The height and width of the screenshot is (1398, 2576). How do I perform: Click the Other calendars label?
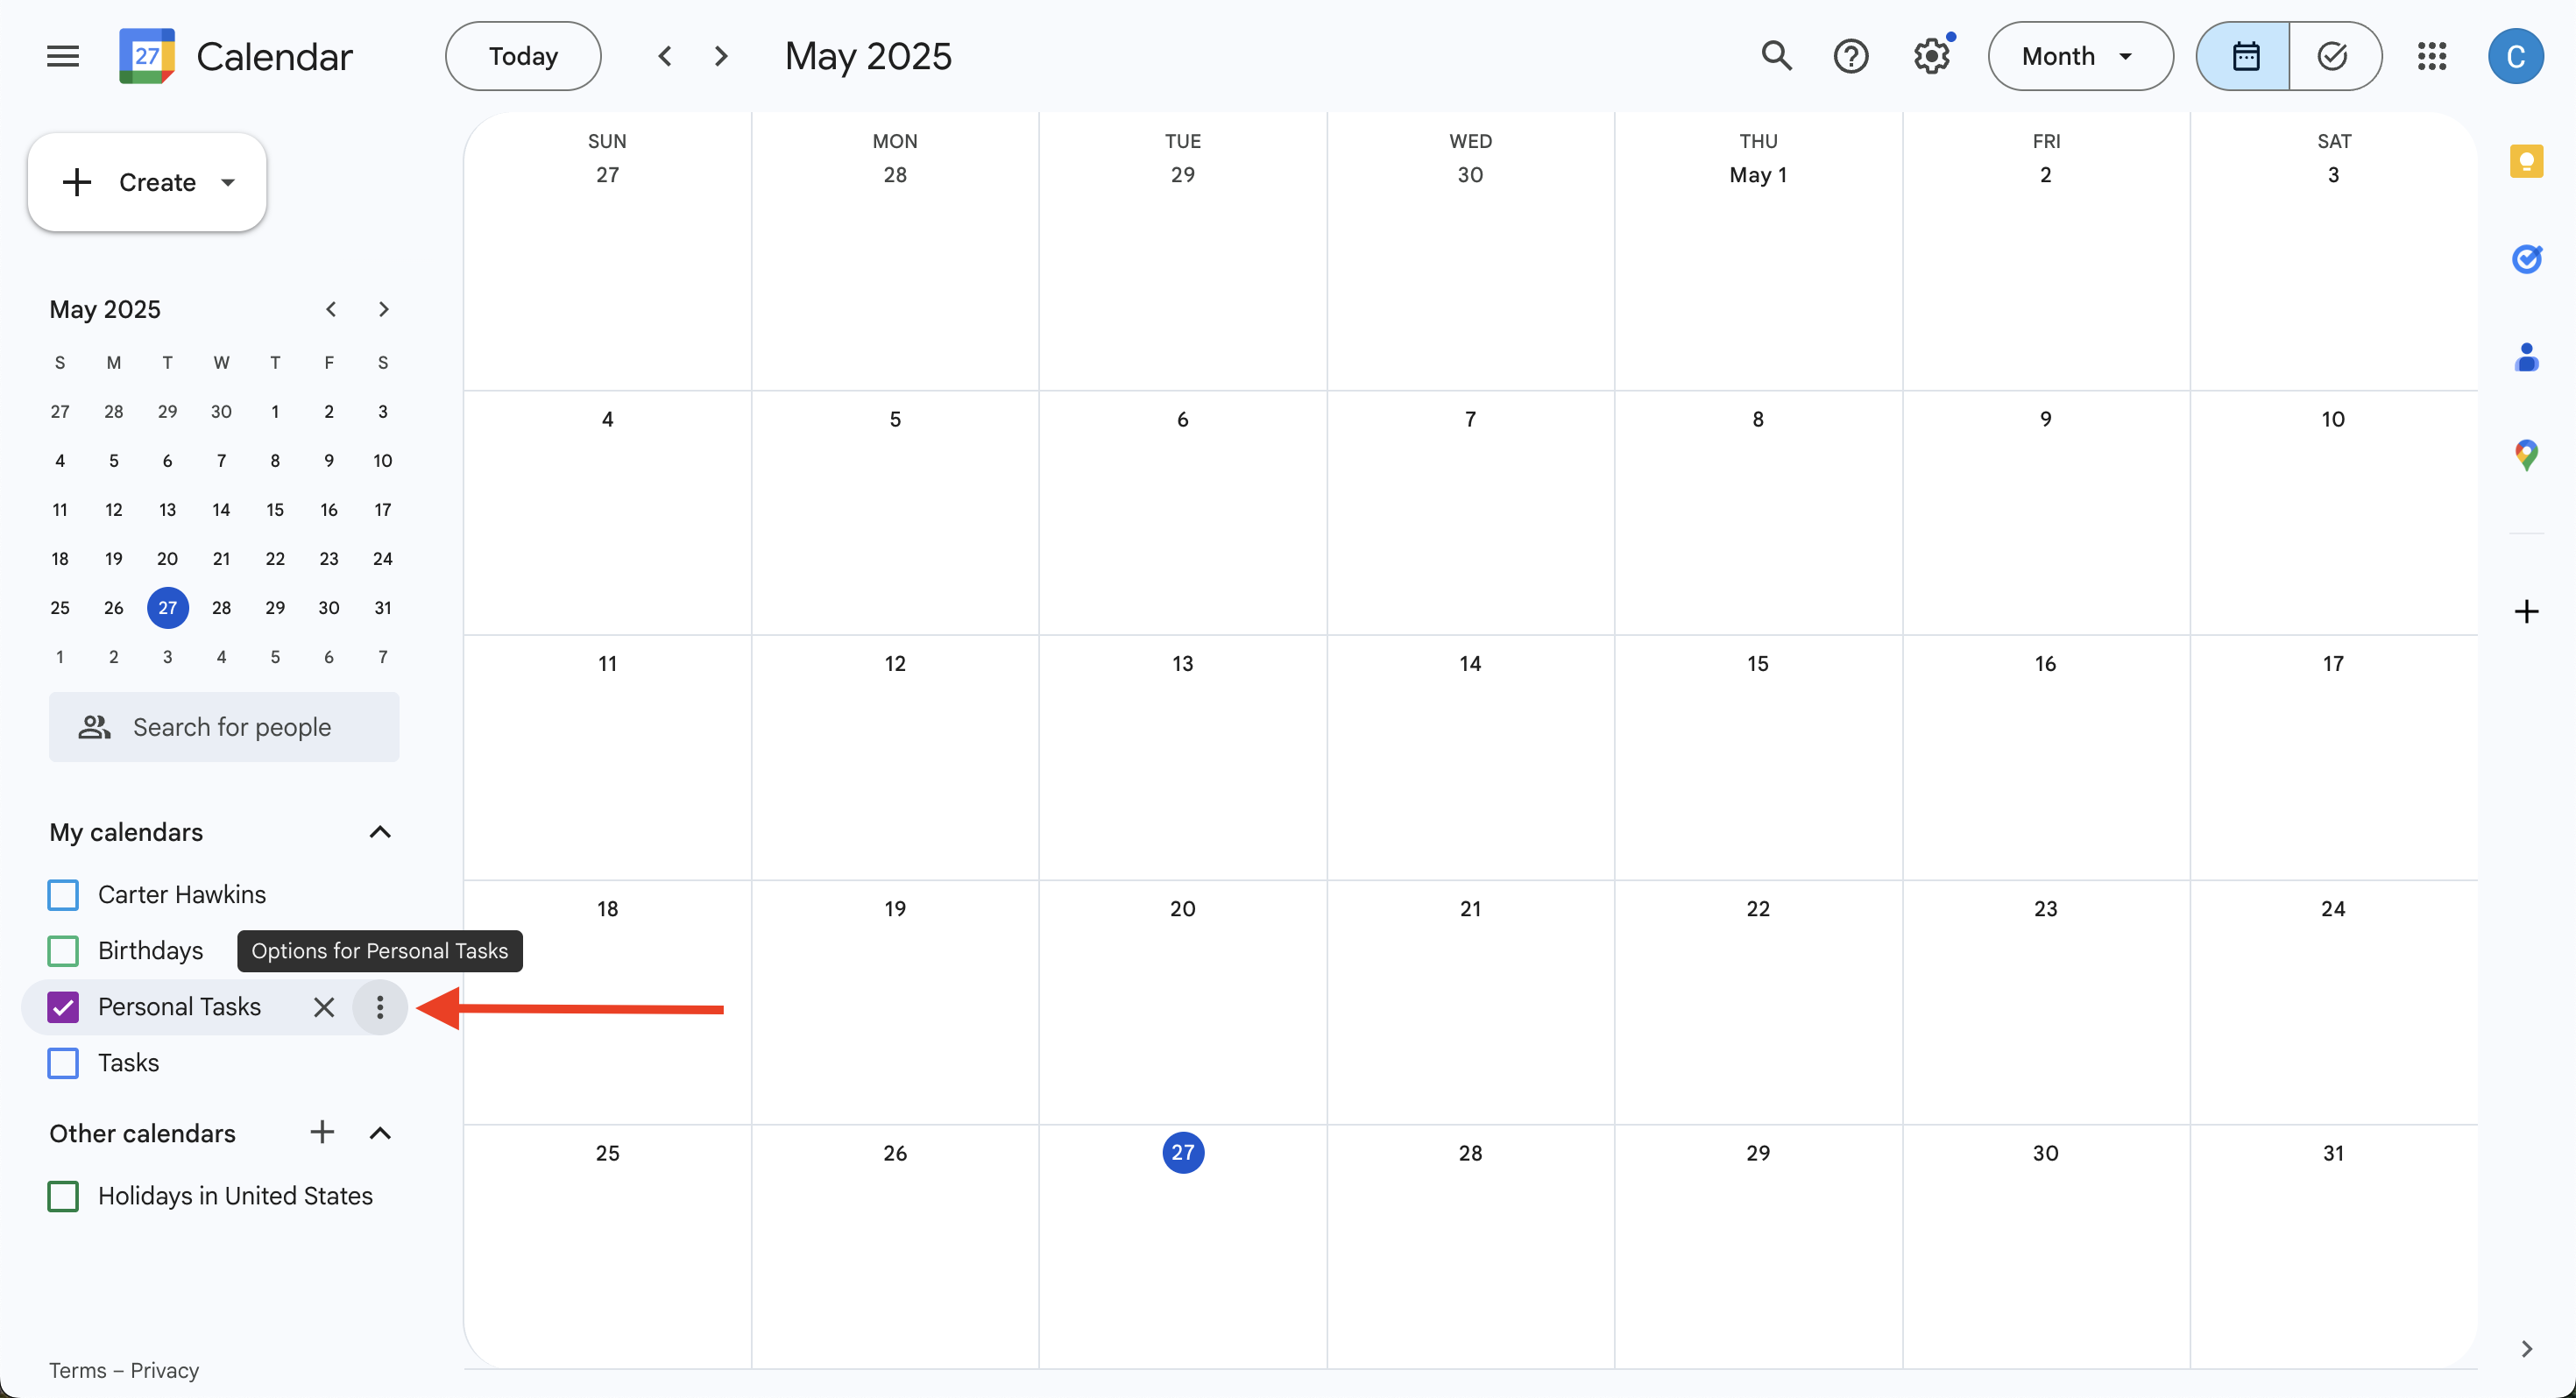click(143, 1133)
